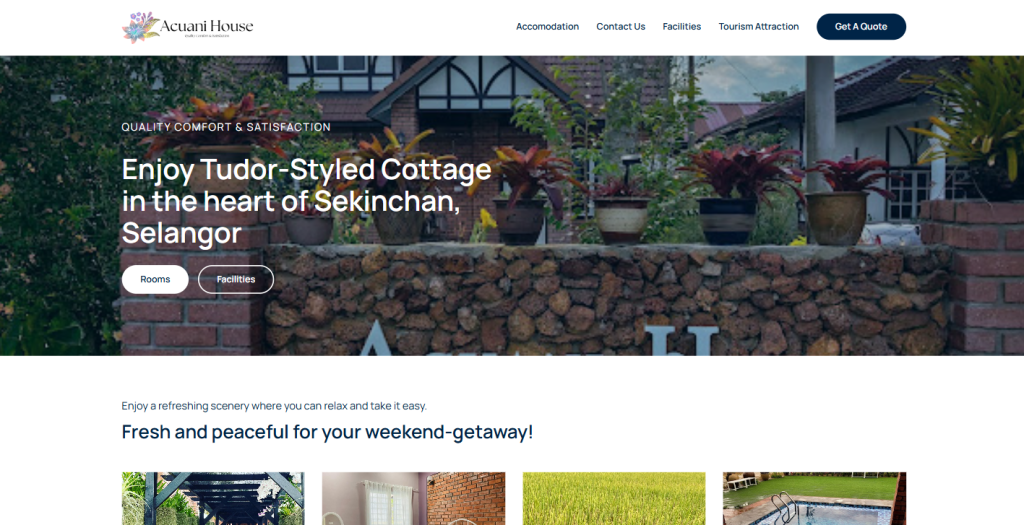The image size is (1024, 525).
Task: Open the Accomodation menu item
Action: click(x=547, y=27)
